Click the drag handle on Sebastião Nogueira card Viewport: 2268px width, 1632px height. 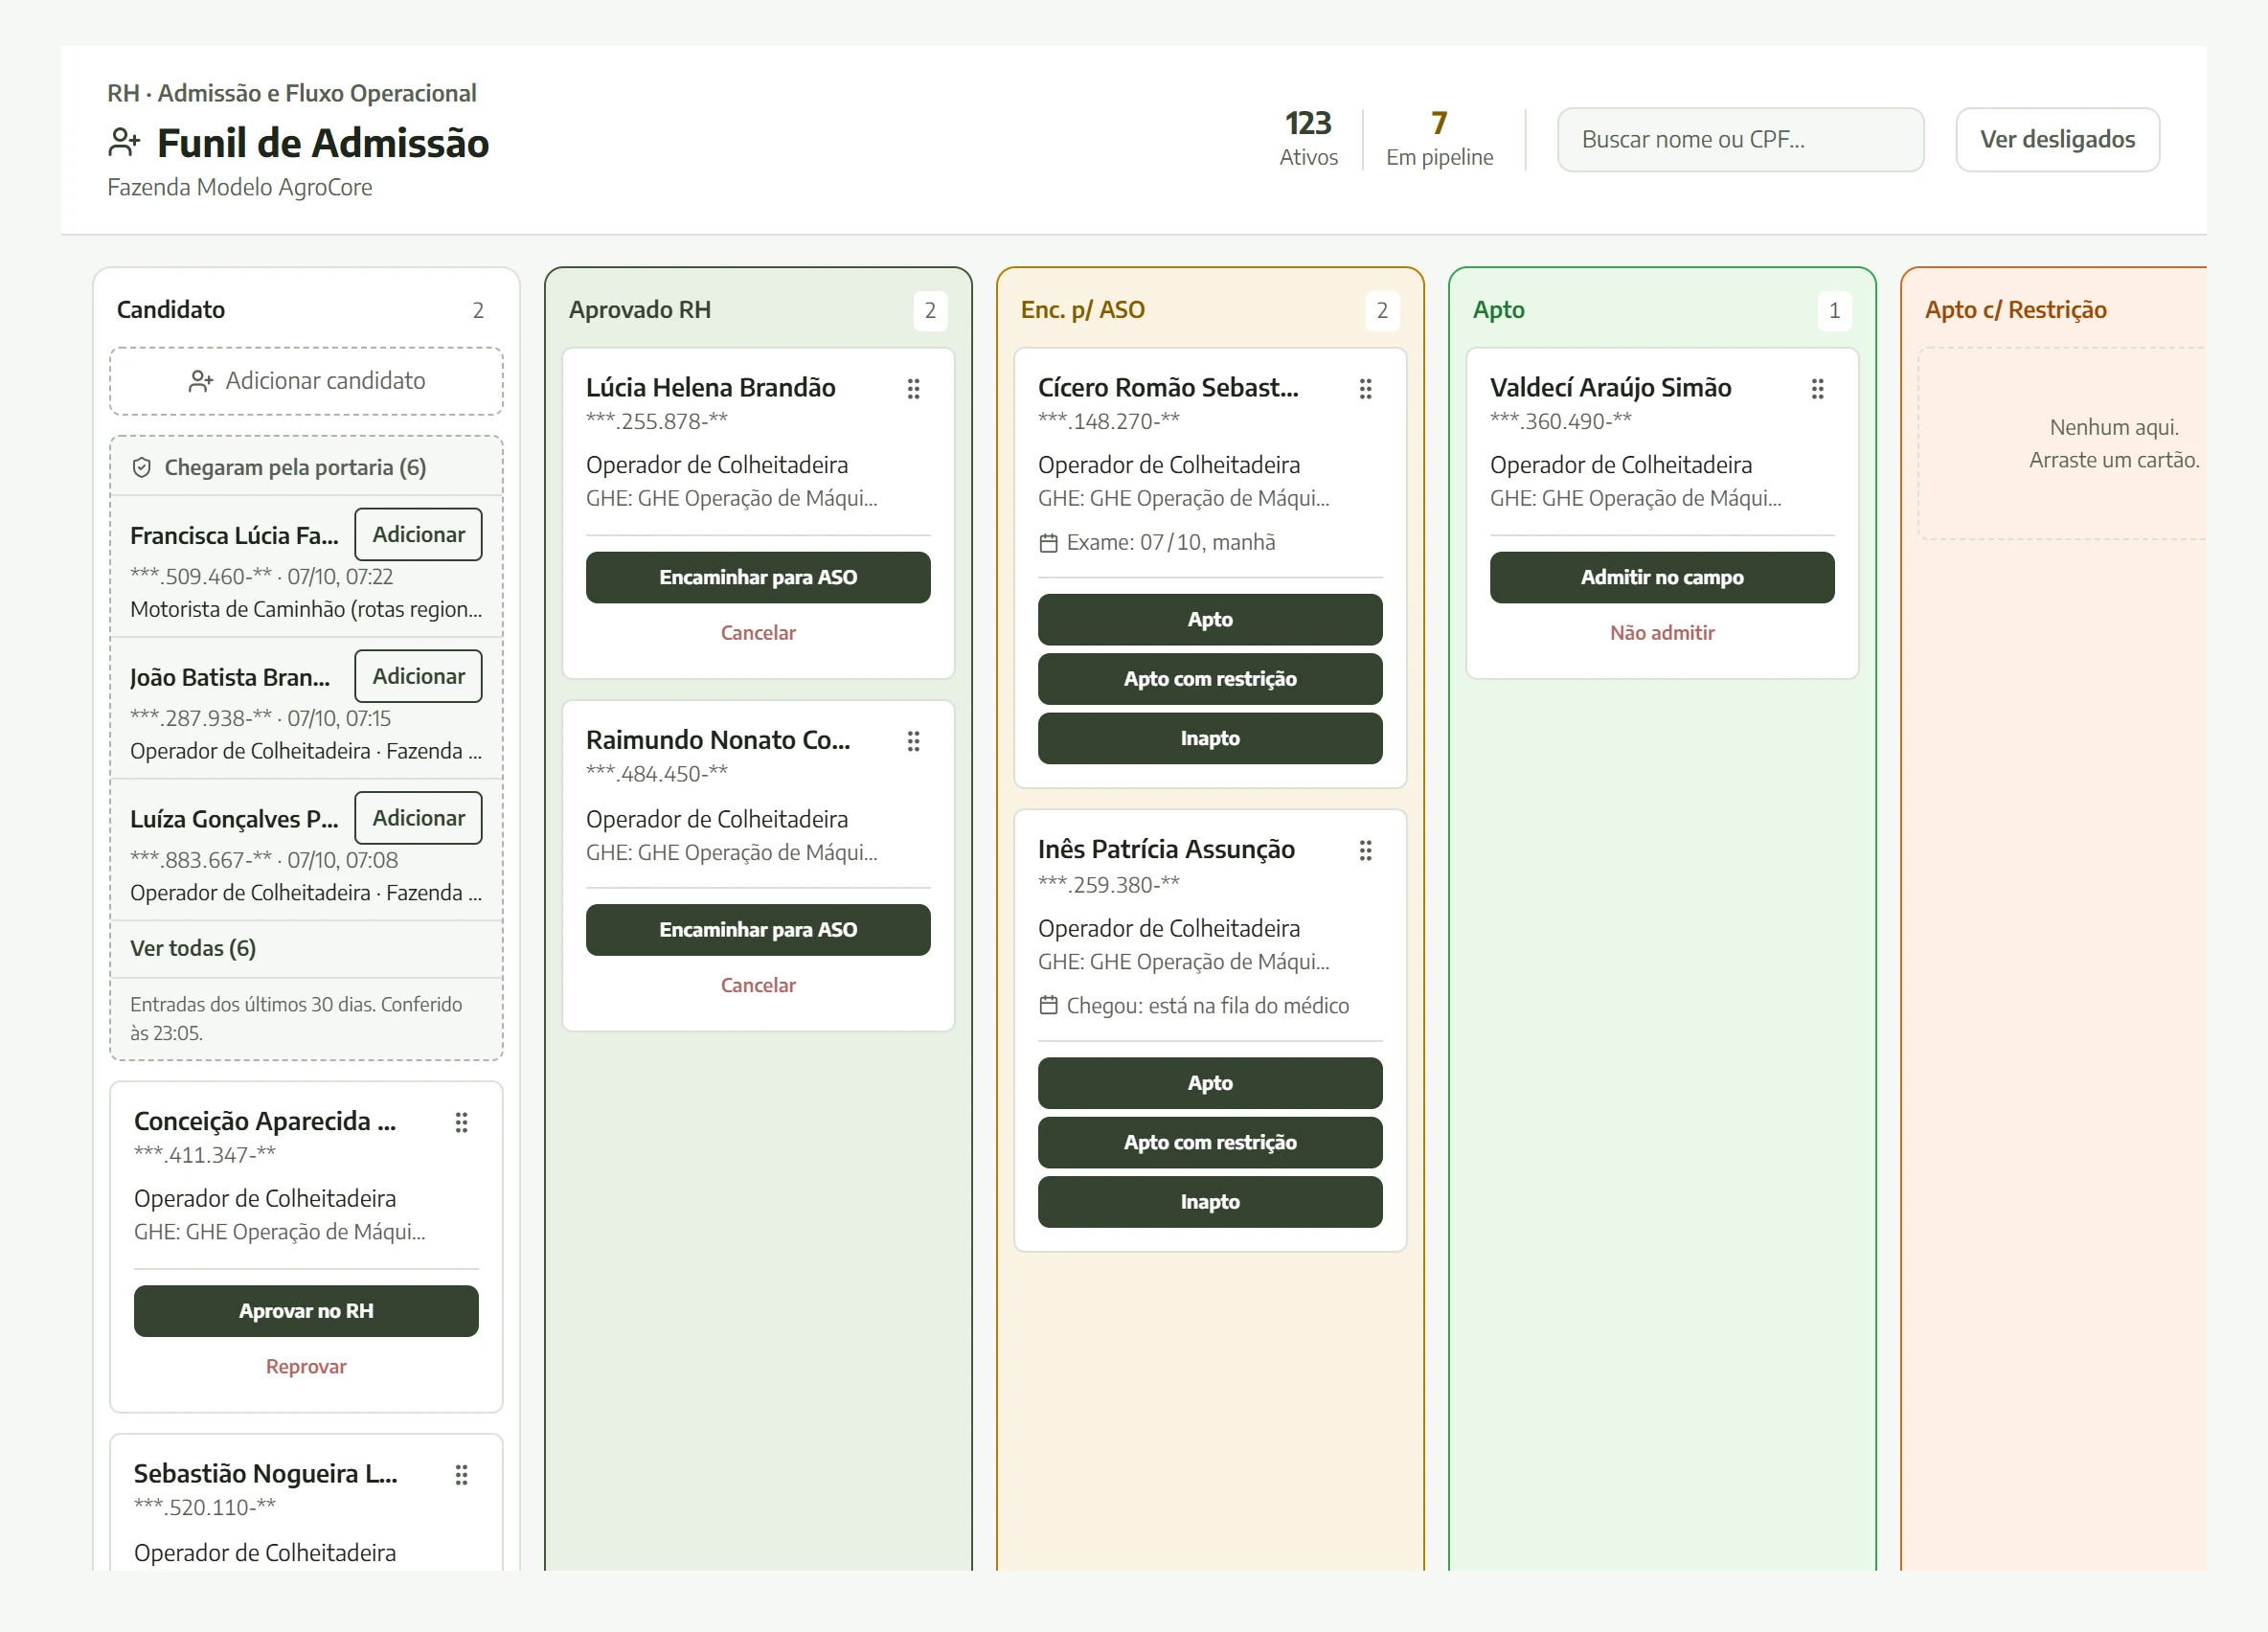[x=461, y=1474]
